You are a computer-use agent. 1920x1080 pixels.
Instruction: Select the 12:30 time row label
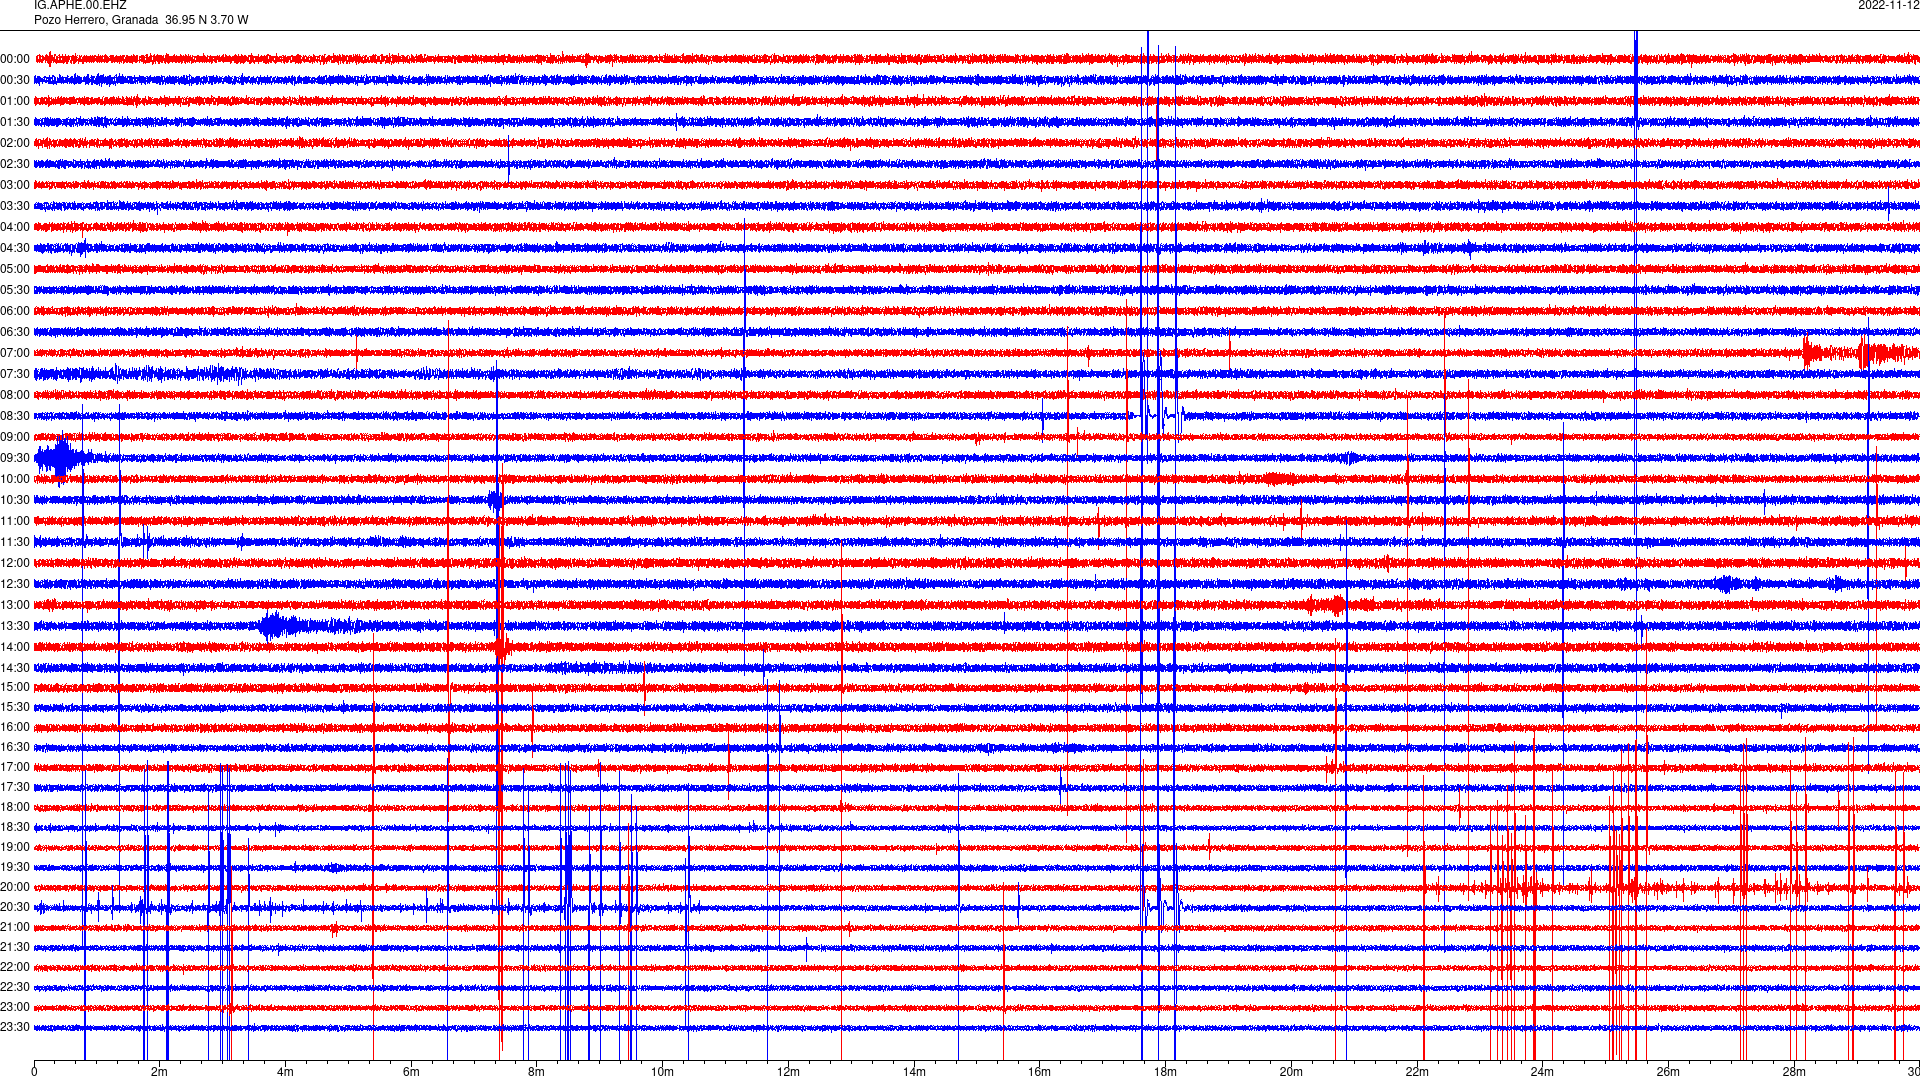15,584
